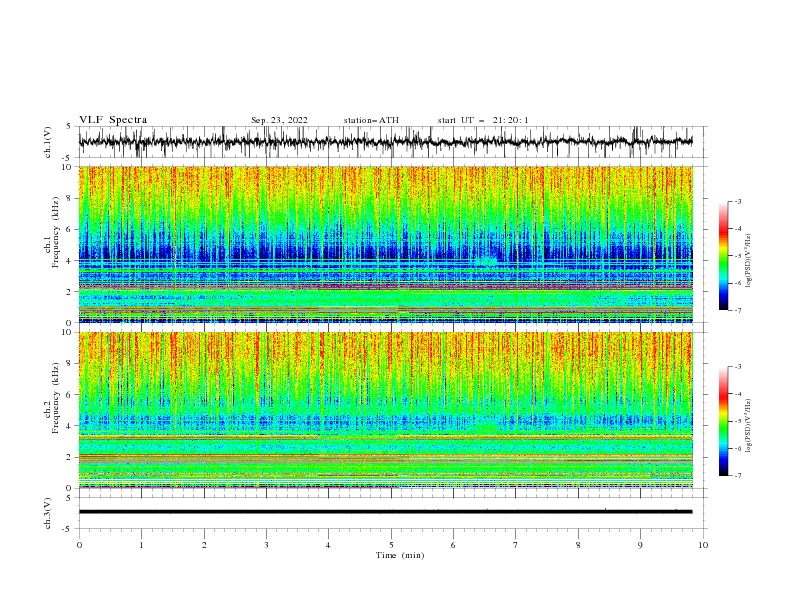Click the ch.1 color scale bar

pos(723,256)
